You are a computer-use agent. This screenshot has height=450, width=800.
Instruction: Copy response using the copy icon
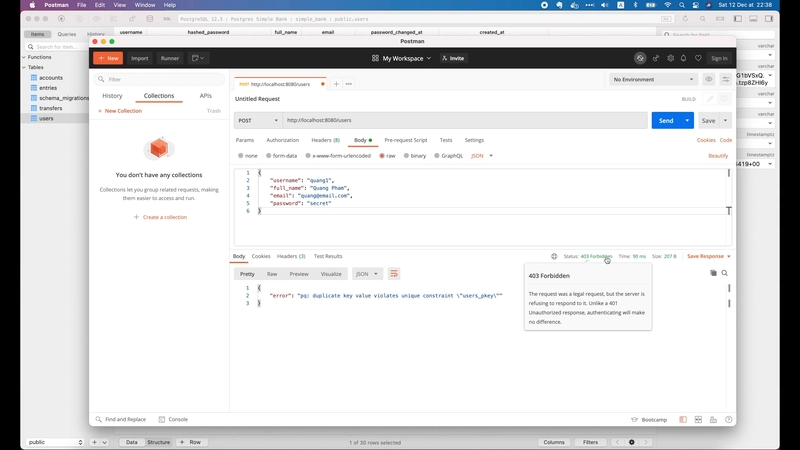(x=713, y=273)
